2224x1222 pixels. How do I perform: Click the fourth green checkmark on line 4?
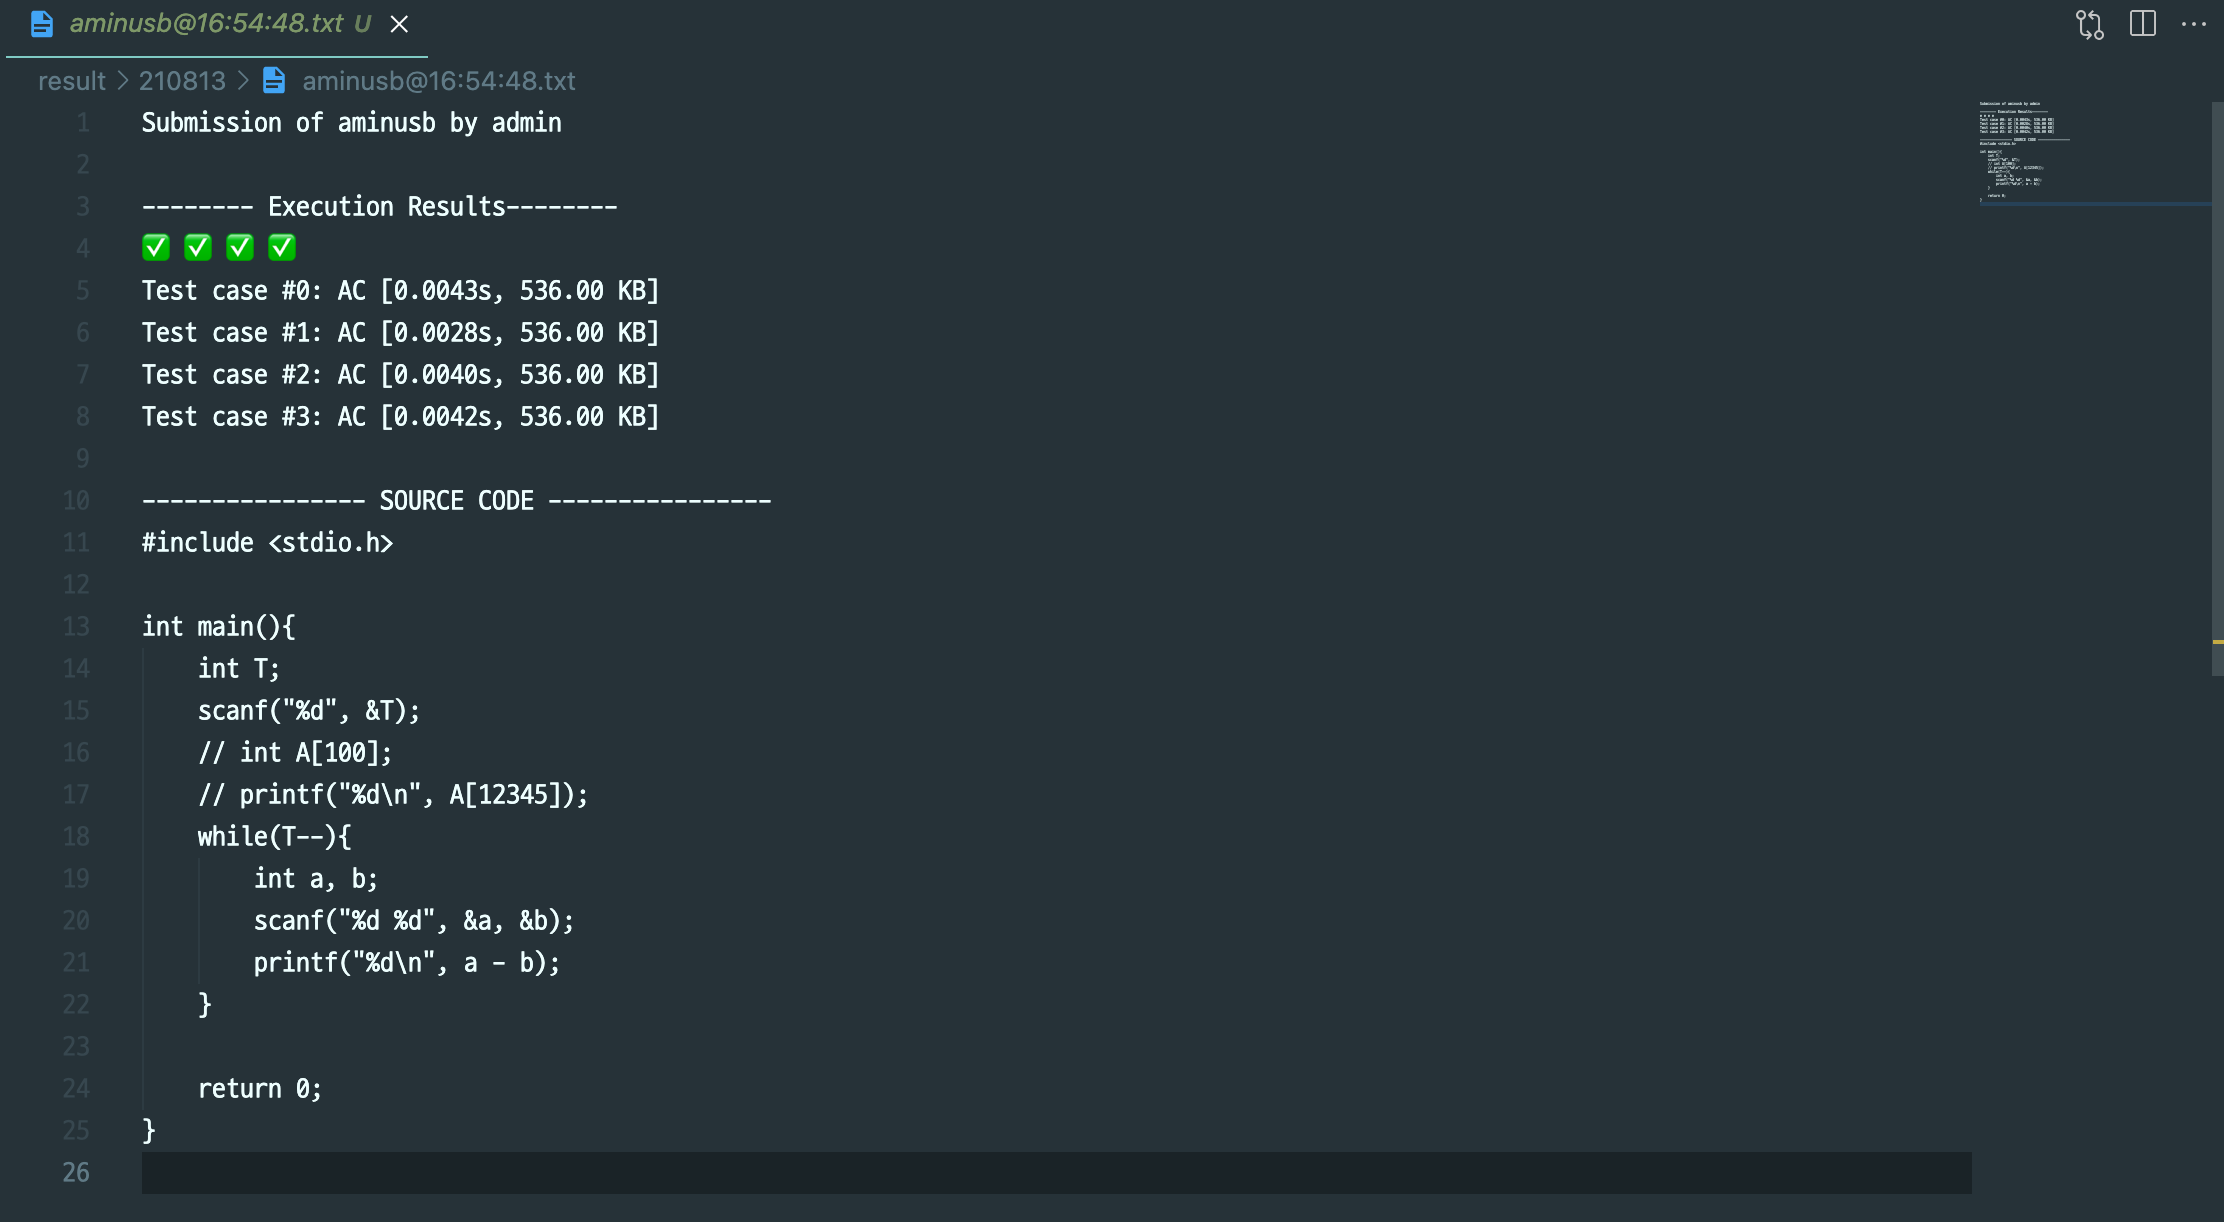click(x=282, y=247)
